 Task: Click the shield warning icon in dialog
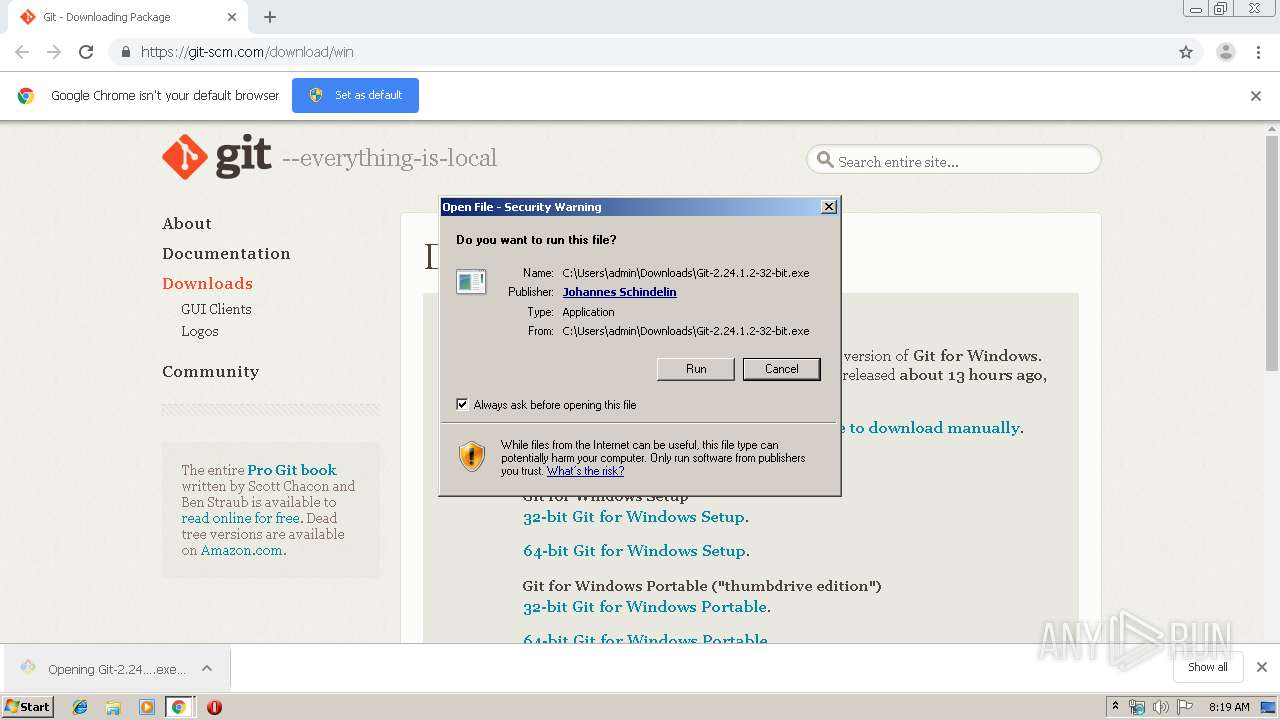click(x=472, y=456)
